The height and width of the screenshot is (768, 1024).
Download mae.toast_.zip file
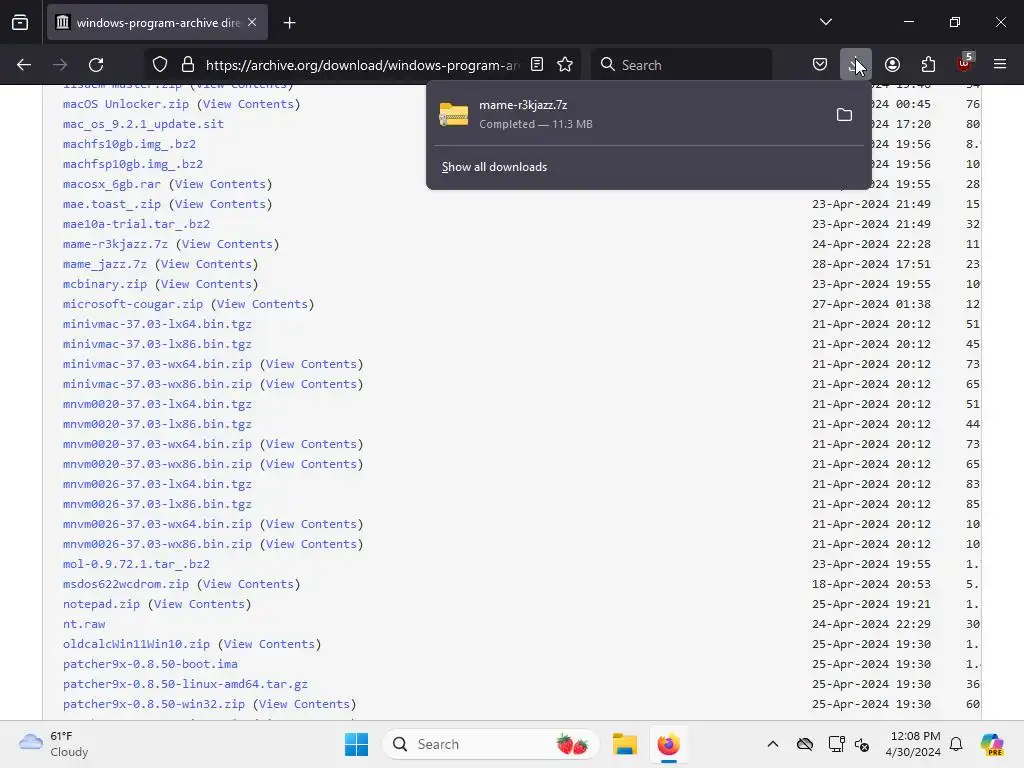(112, 204)
